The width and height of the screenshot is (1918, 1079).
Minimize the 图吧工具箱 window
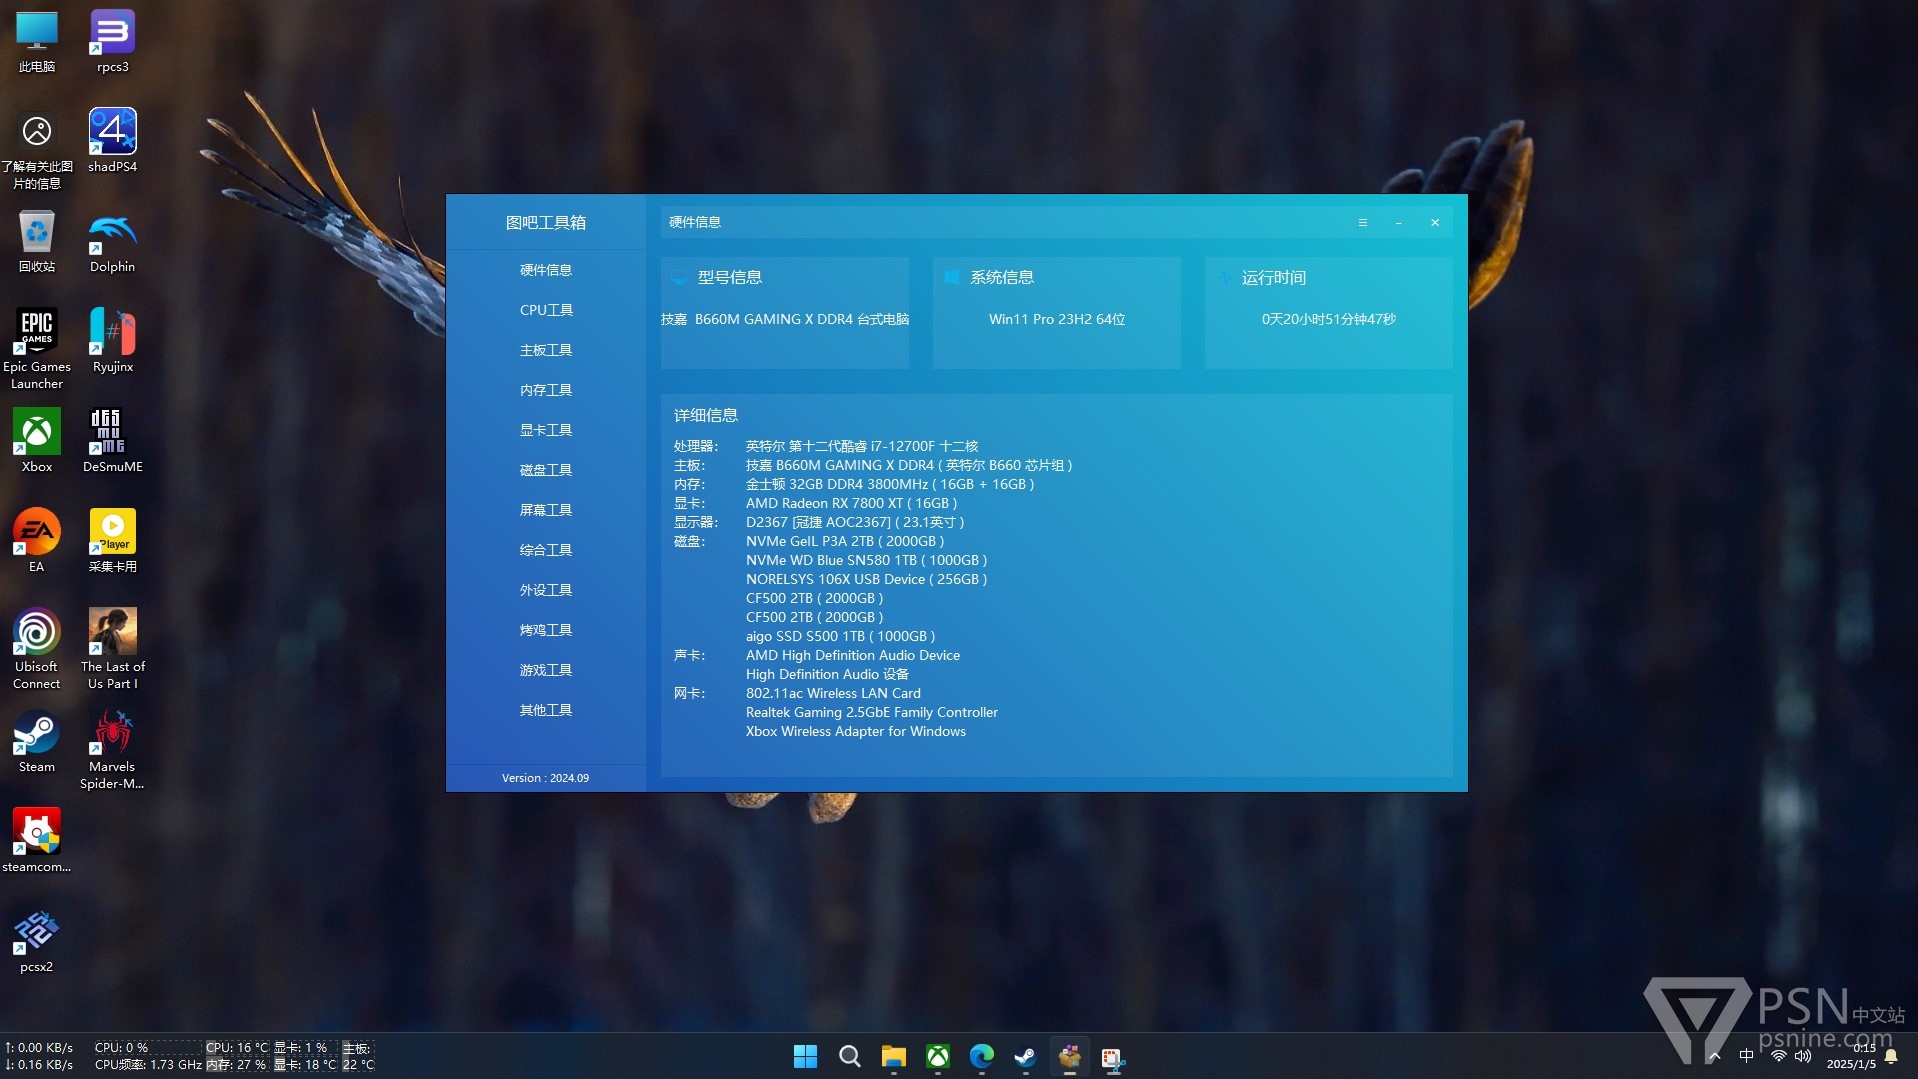pos(1398,222)
